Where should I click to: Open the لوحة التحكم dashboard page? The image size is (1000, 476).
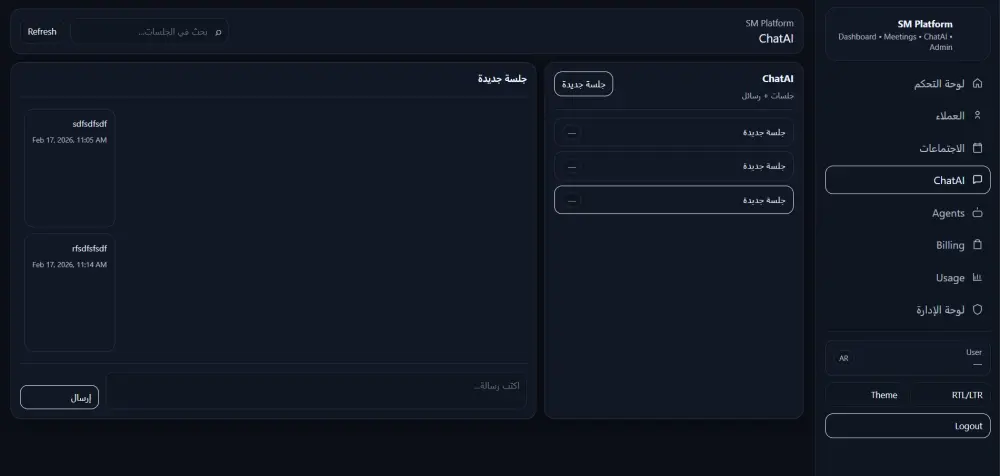click(939, 84)
